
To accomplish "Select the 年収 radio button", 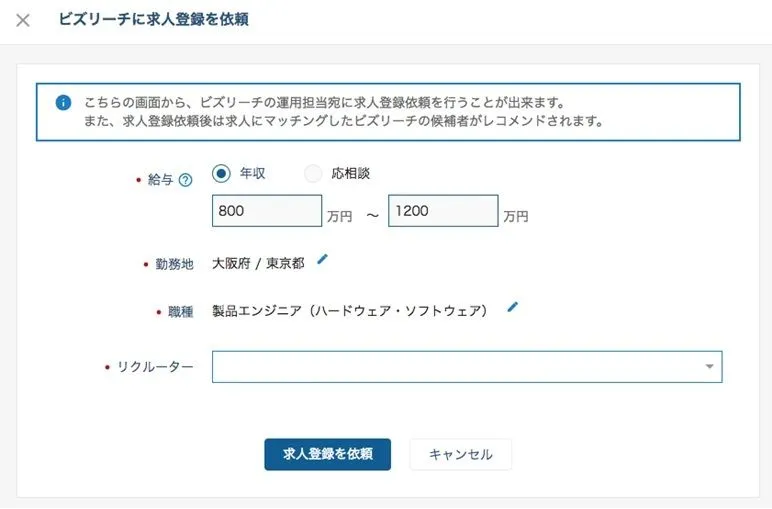I will tap(221, 173).
